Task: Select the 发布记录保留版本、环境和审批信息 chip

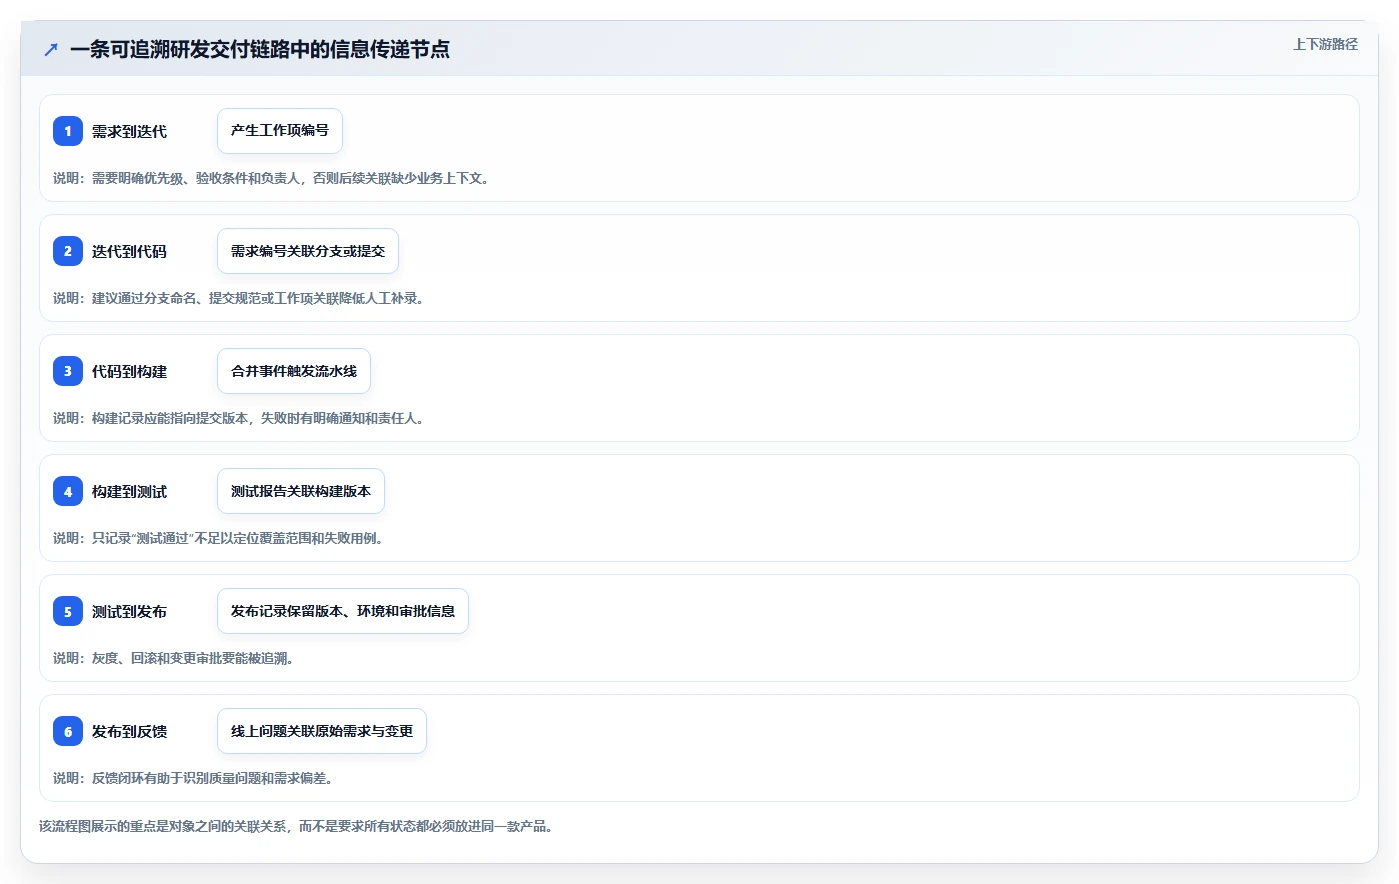Action: pyautogui.click(x=343, y=611)
